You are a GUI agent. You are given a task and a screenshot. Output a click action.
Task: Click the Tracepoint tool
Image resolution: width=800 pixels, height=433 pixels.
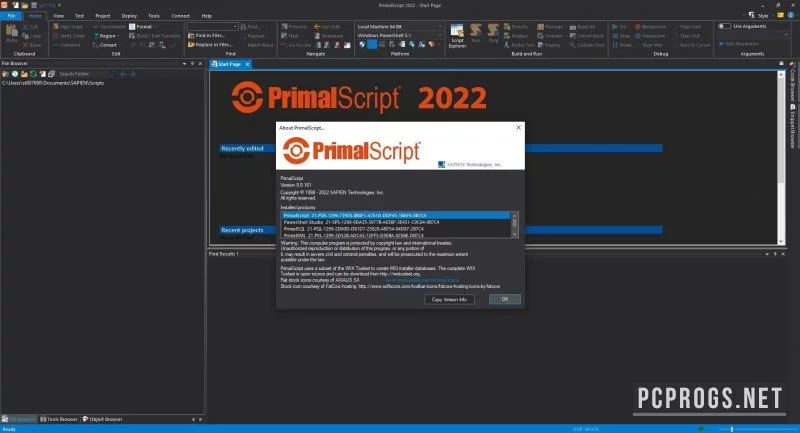coord(649,36)
